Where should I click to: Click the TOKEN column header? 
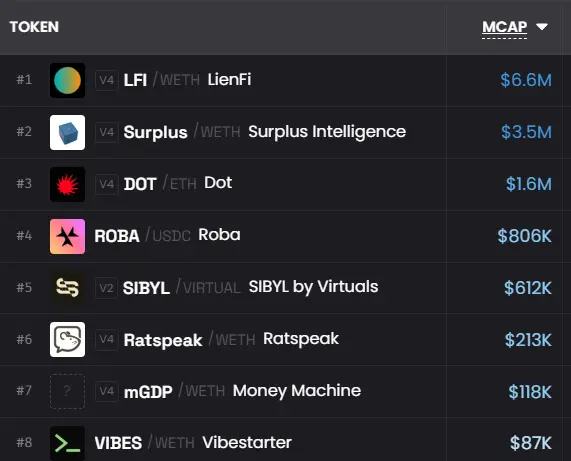34,27
